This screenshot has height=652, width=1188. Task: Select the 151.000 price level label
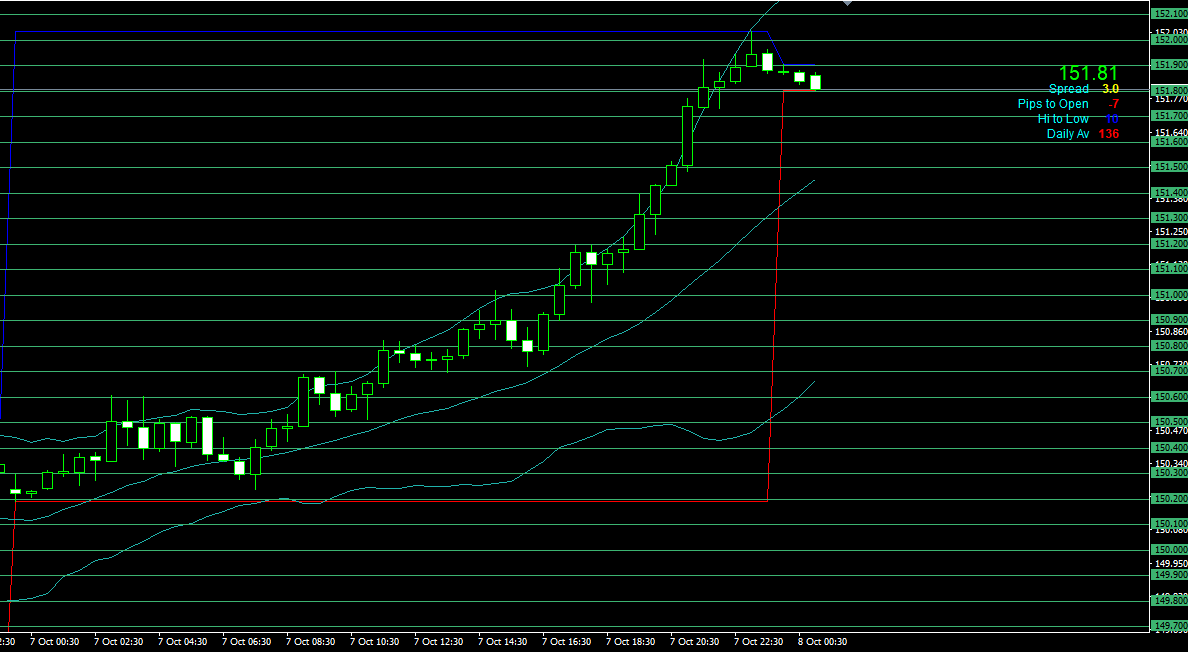click(x=1169, y=295)
